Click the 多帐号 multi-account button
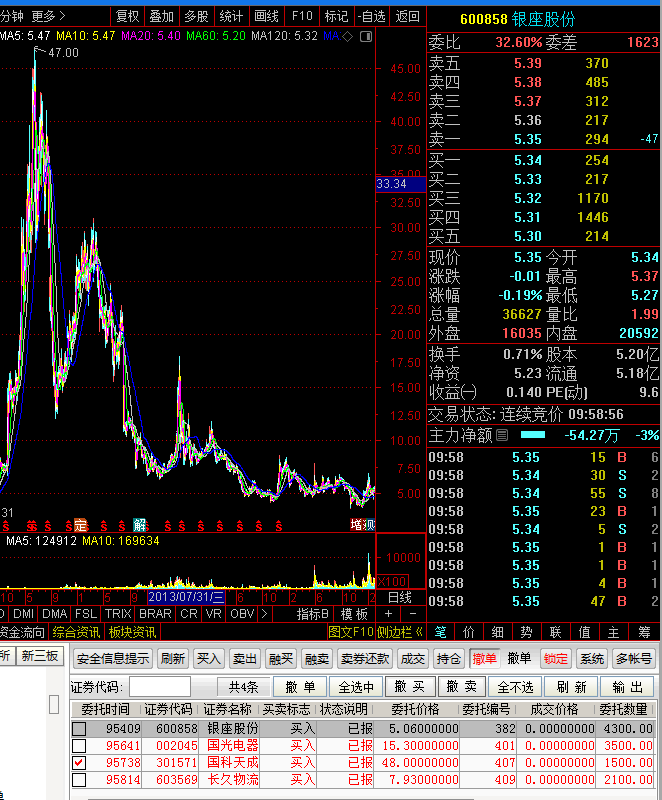 point(634,659)
